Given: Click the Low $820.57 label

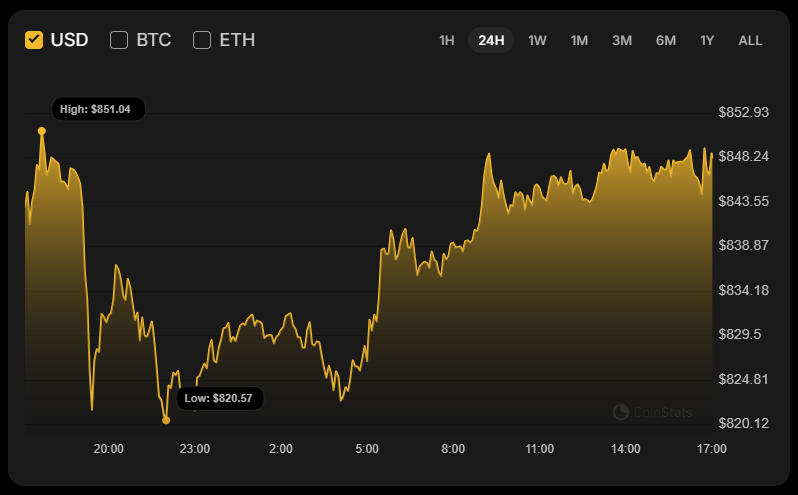Looking at the screenshot, I should click(219, 398).
